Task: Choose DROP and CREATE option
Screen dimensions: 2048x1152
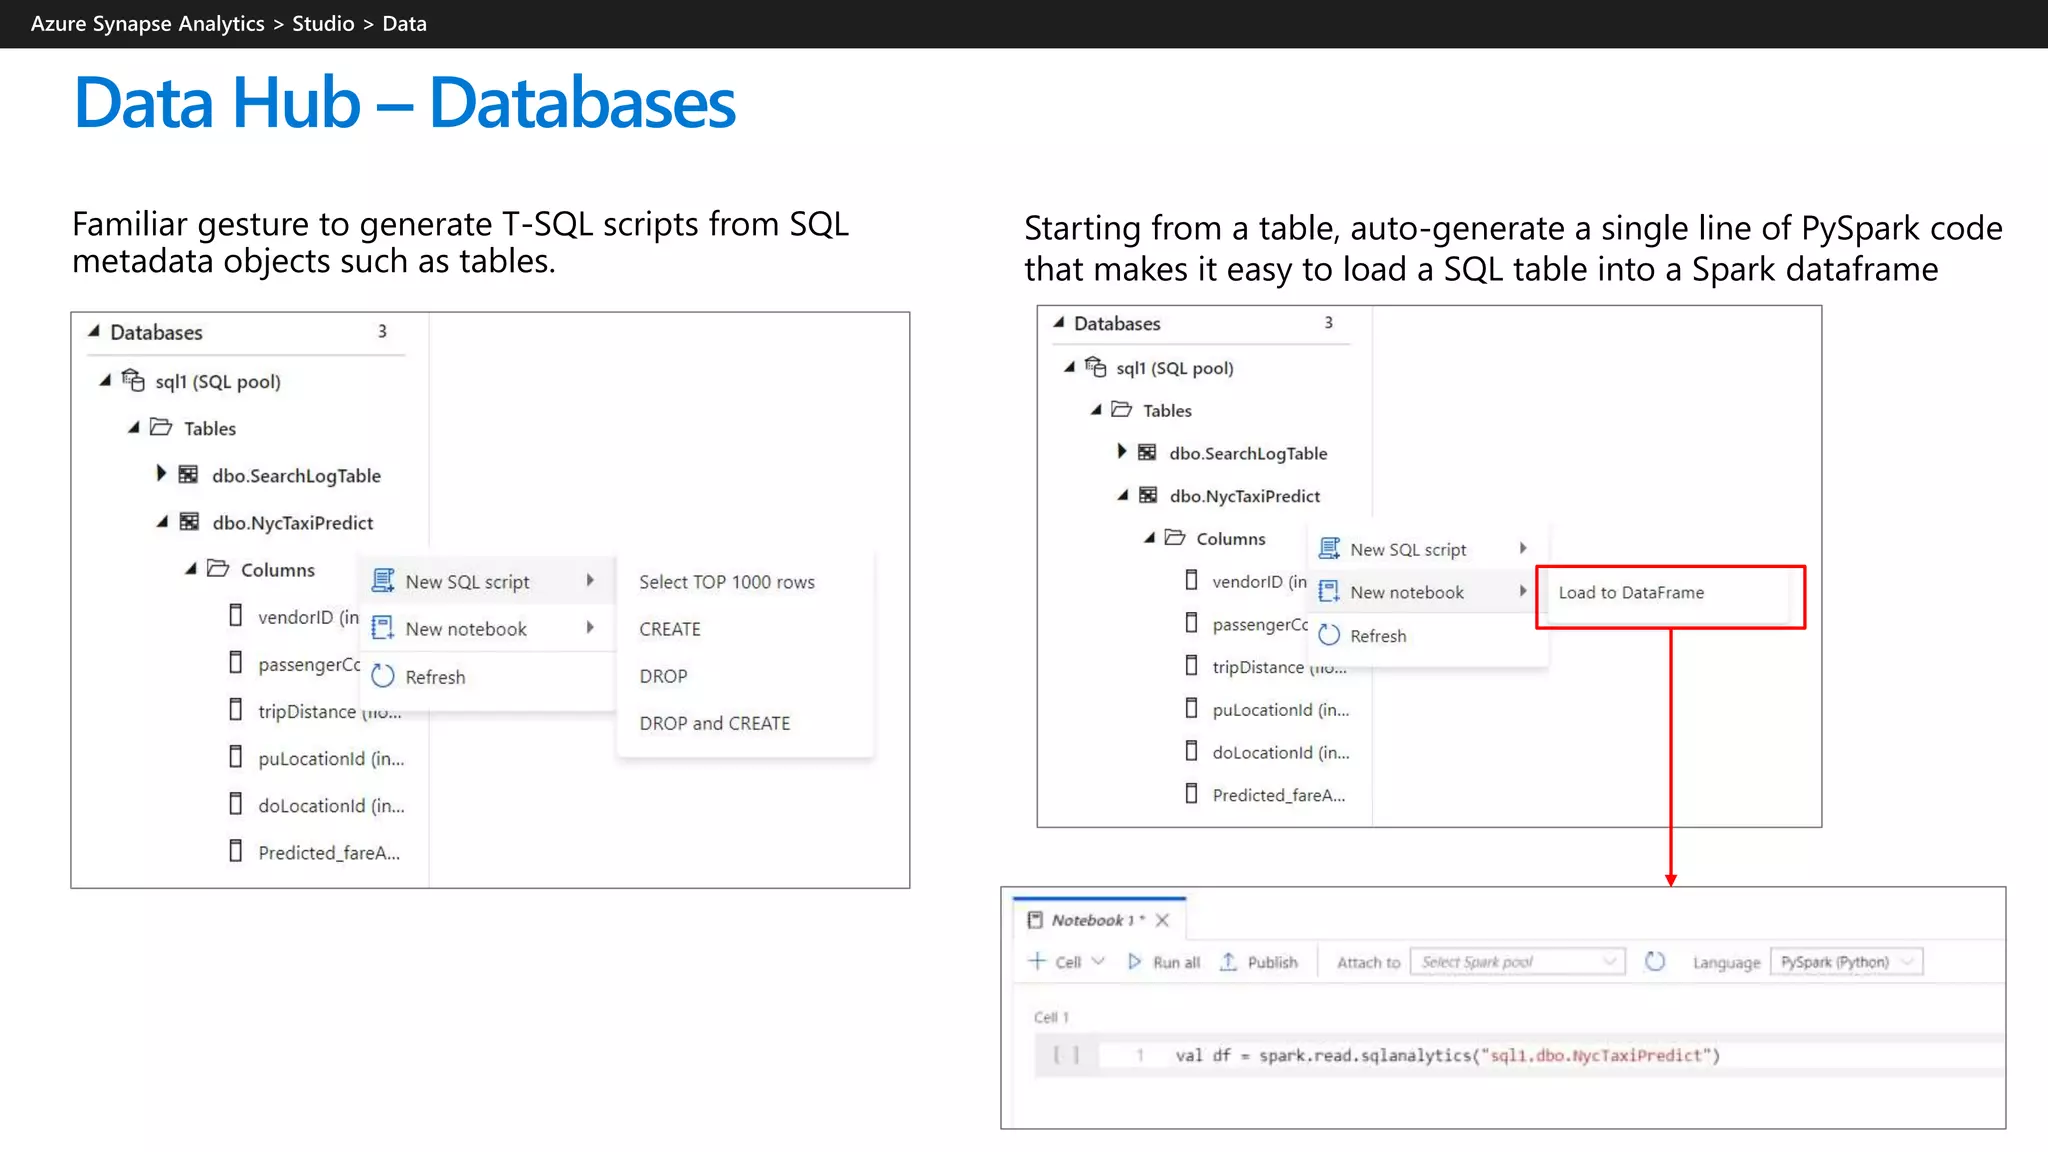Action: point(715,723)
